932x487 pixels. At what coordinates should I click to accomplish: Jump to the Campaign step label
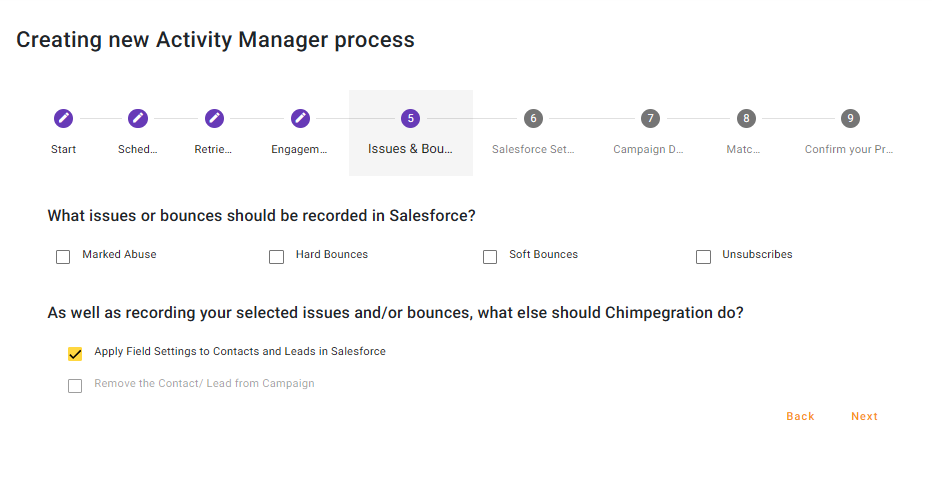pos(649,149)
